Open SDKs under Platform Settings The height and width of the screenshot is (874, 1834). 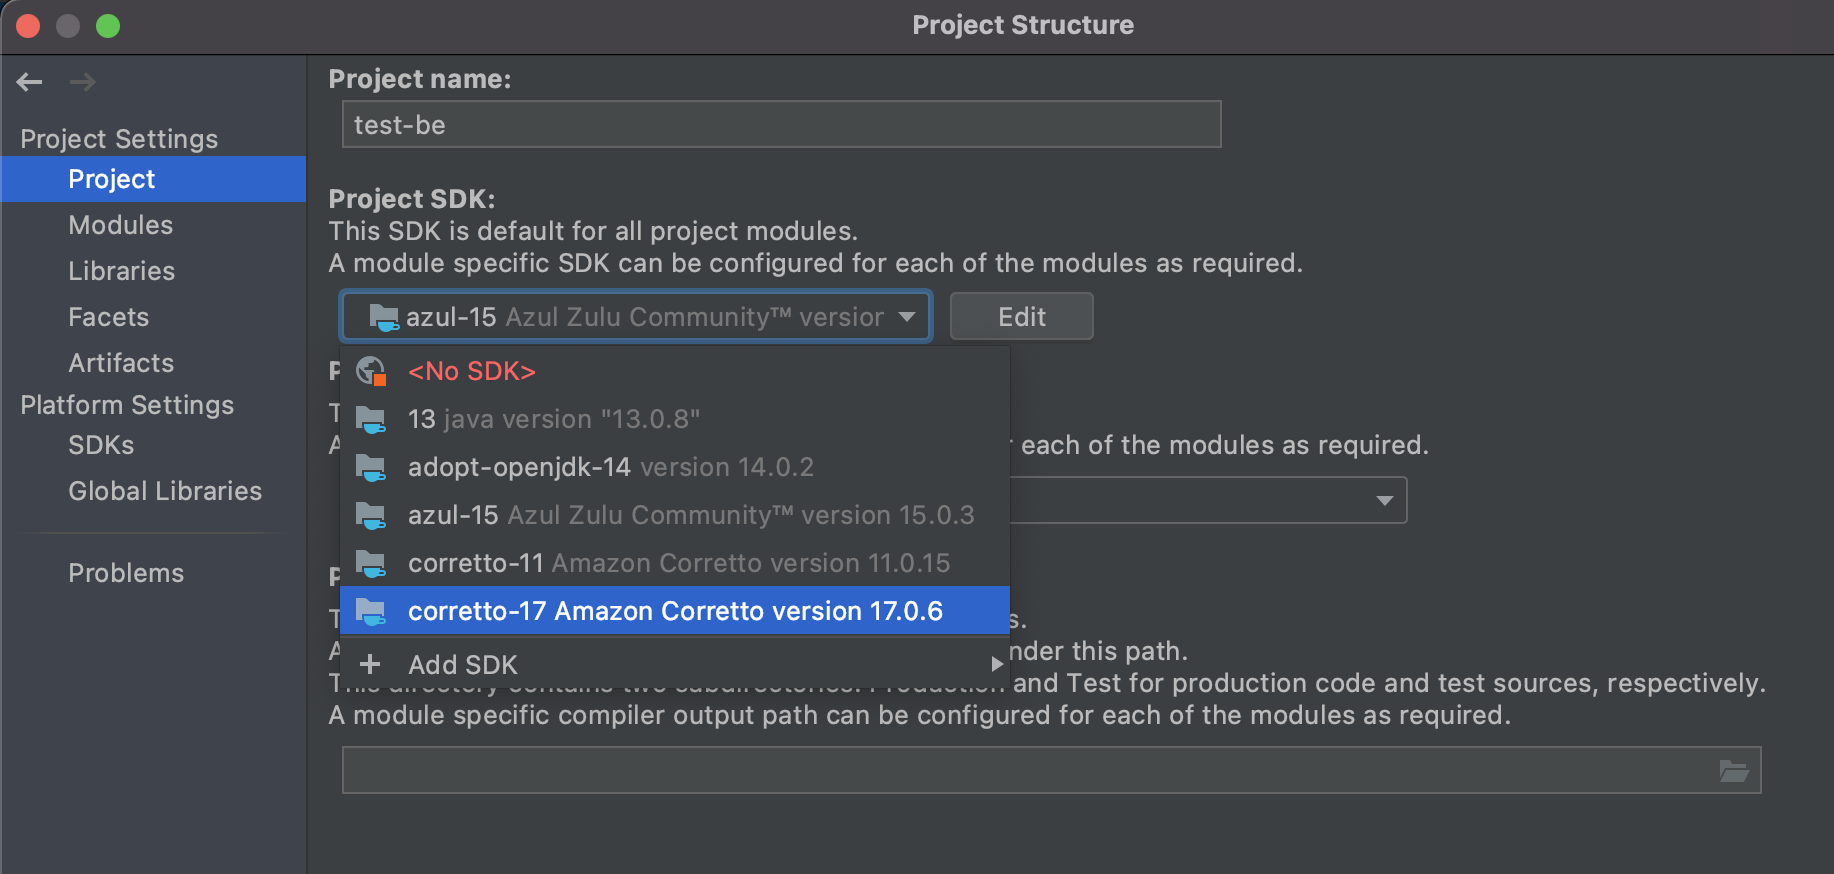click(153, 445)
